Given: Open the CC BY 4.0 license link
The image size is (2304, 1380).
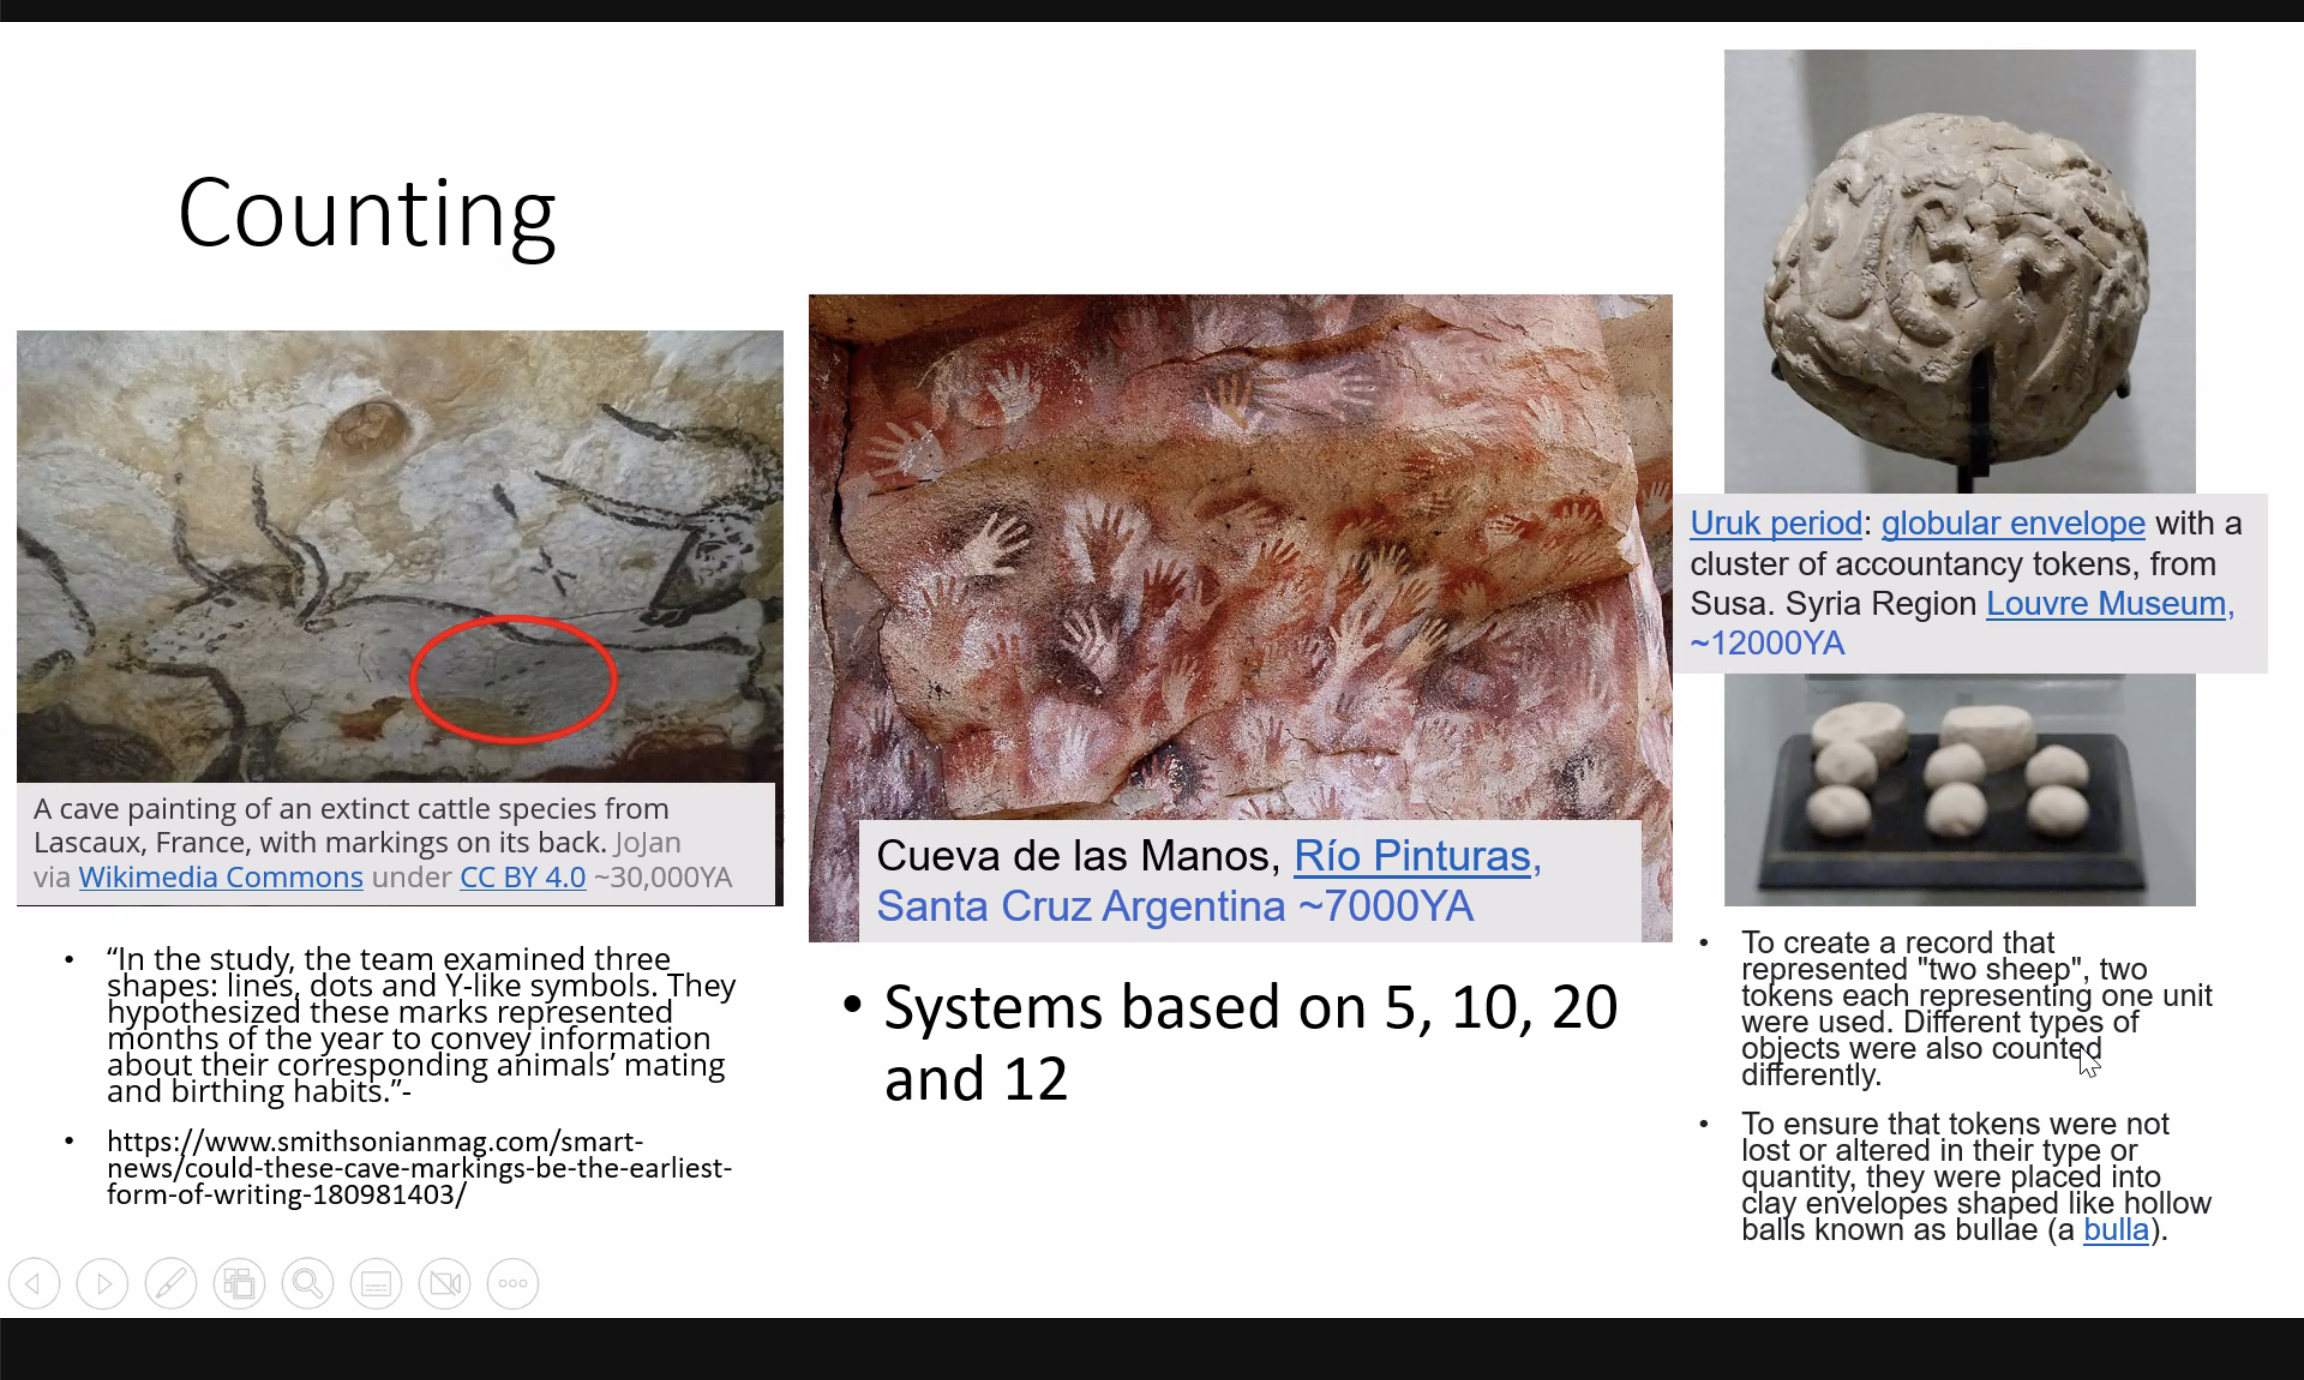Looking at the screenshot, I should [x=522, y=877].
